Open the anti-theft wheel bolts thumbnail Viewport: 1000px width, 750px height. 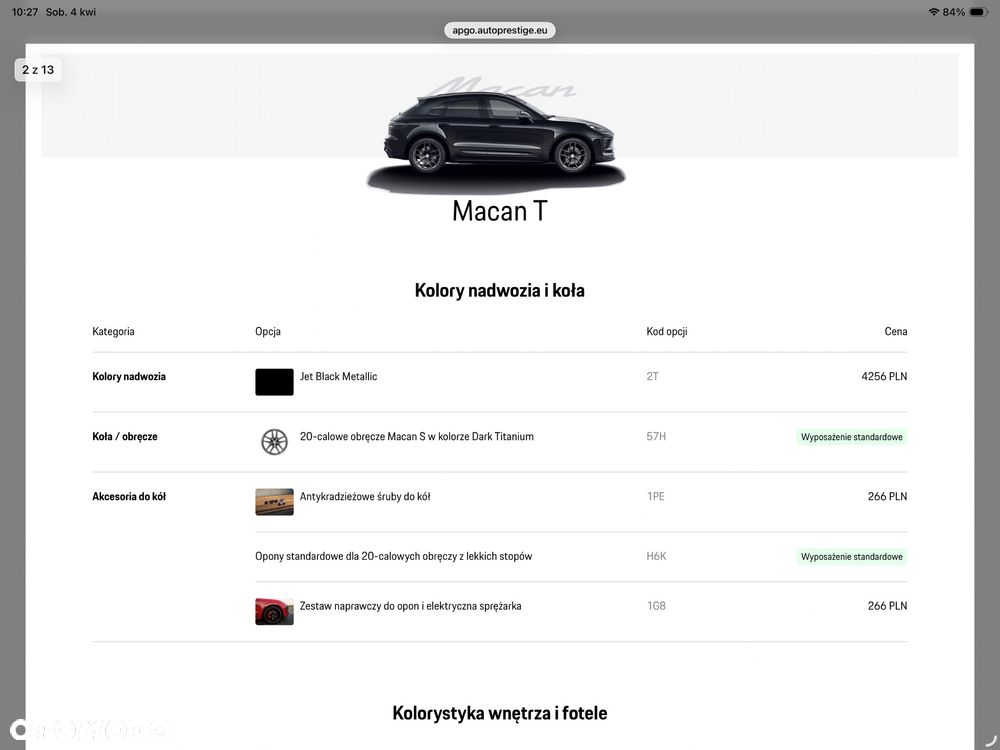tap(274, 502)
